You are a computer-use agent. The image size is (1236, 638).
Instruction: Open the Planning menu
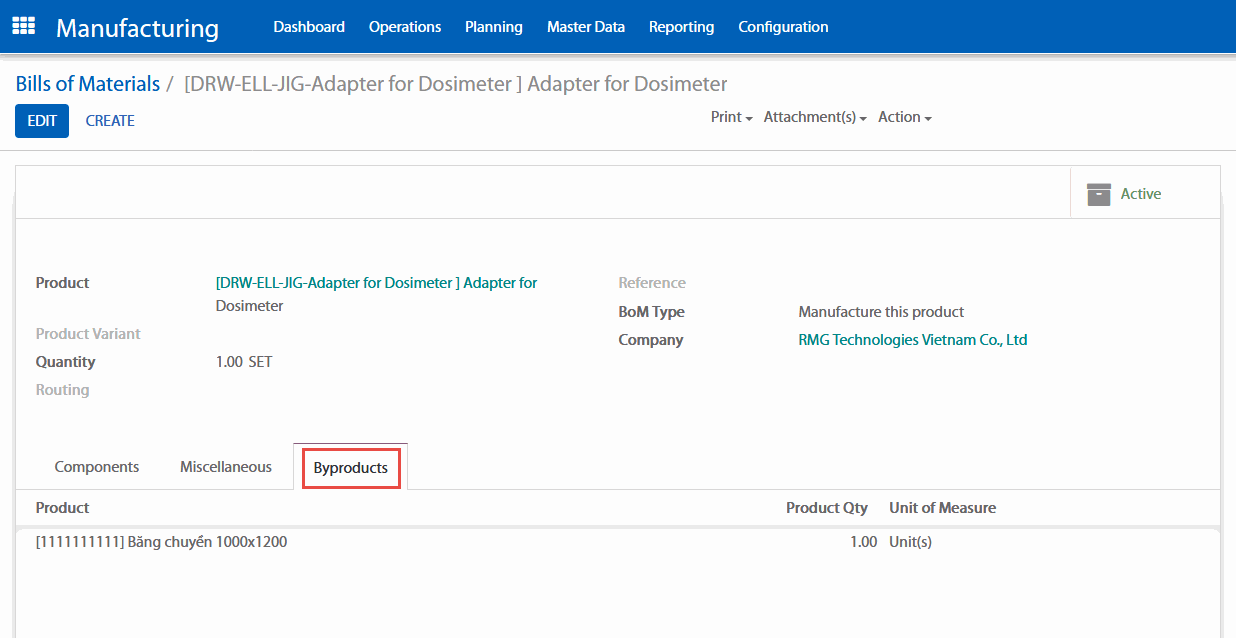pos(493,27)
